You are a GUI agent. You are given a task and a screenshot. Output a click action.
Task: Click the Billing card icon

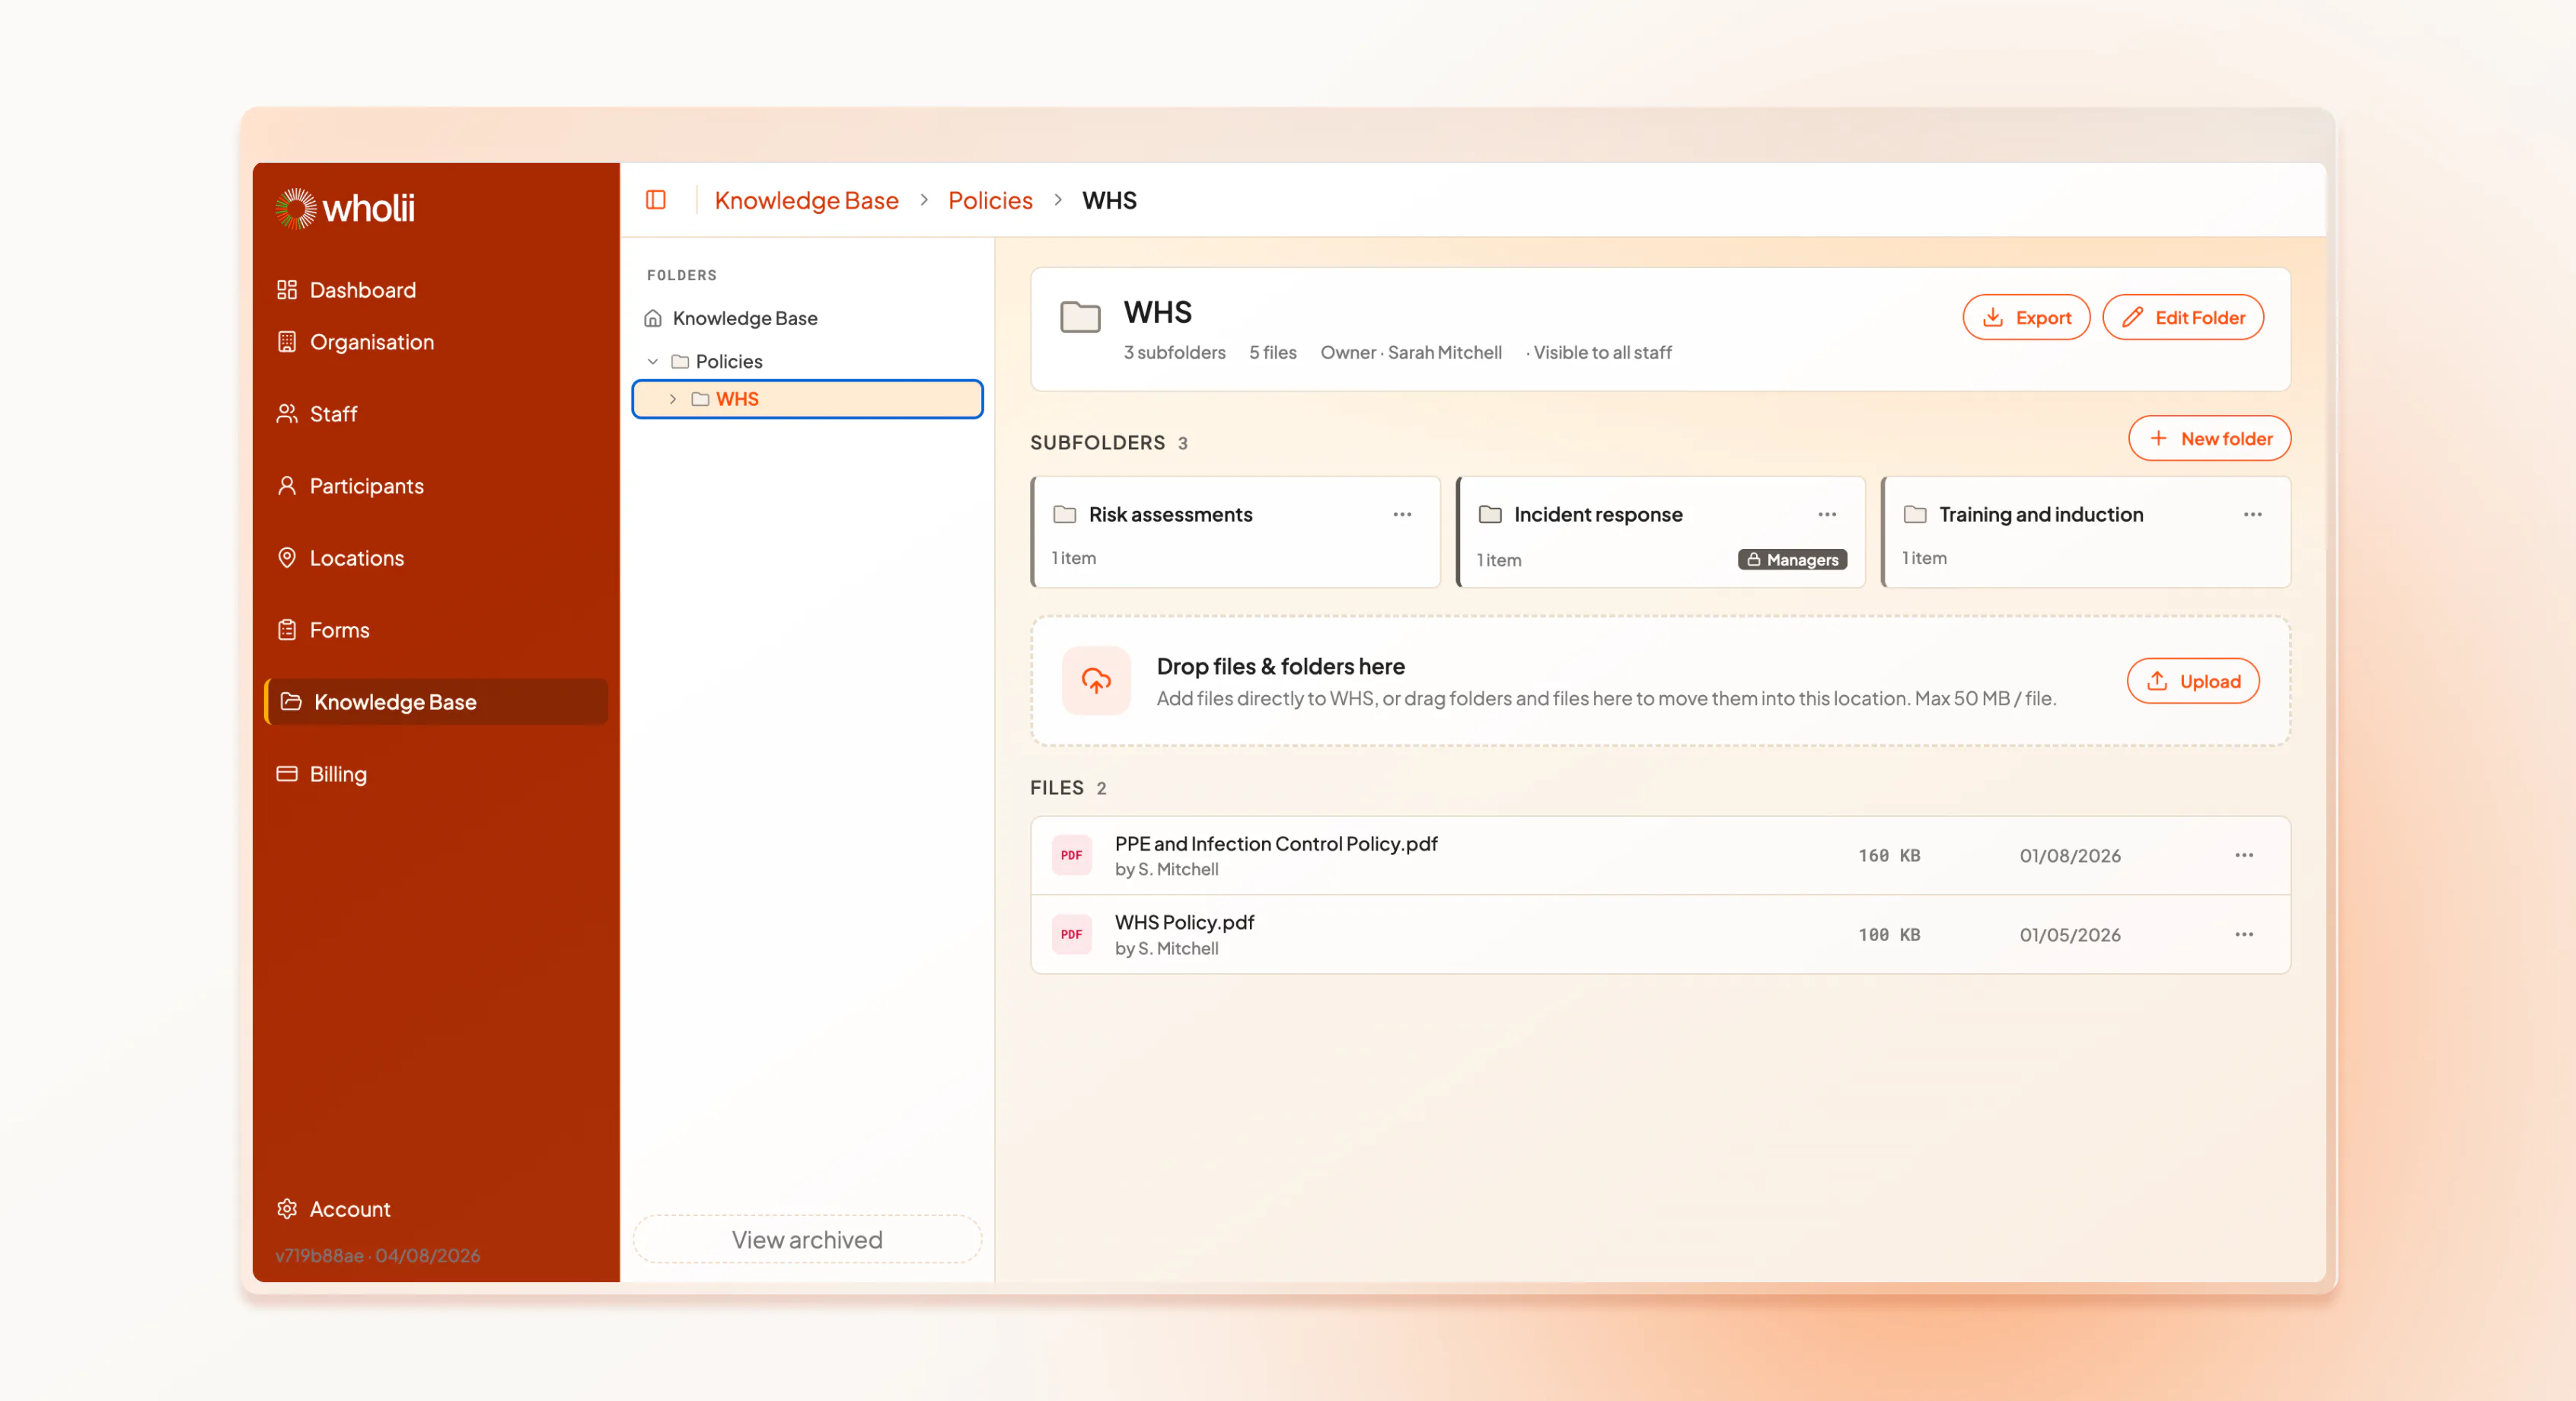[x=287, y=774]
